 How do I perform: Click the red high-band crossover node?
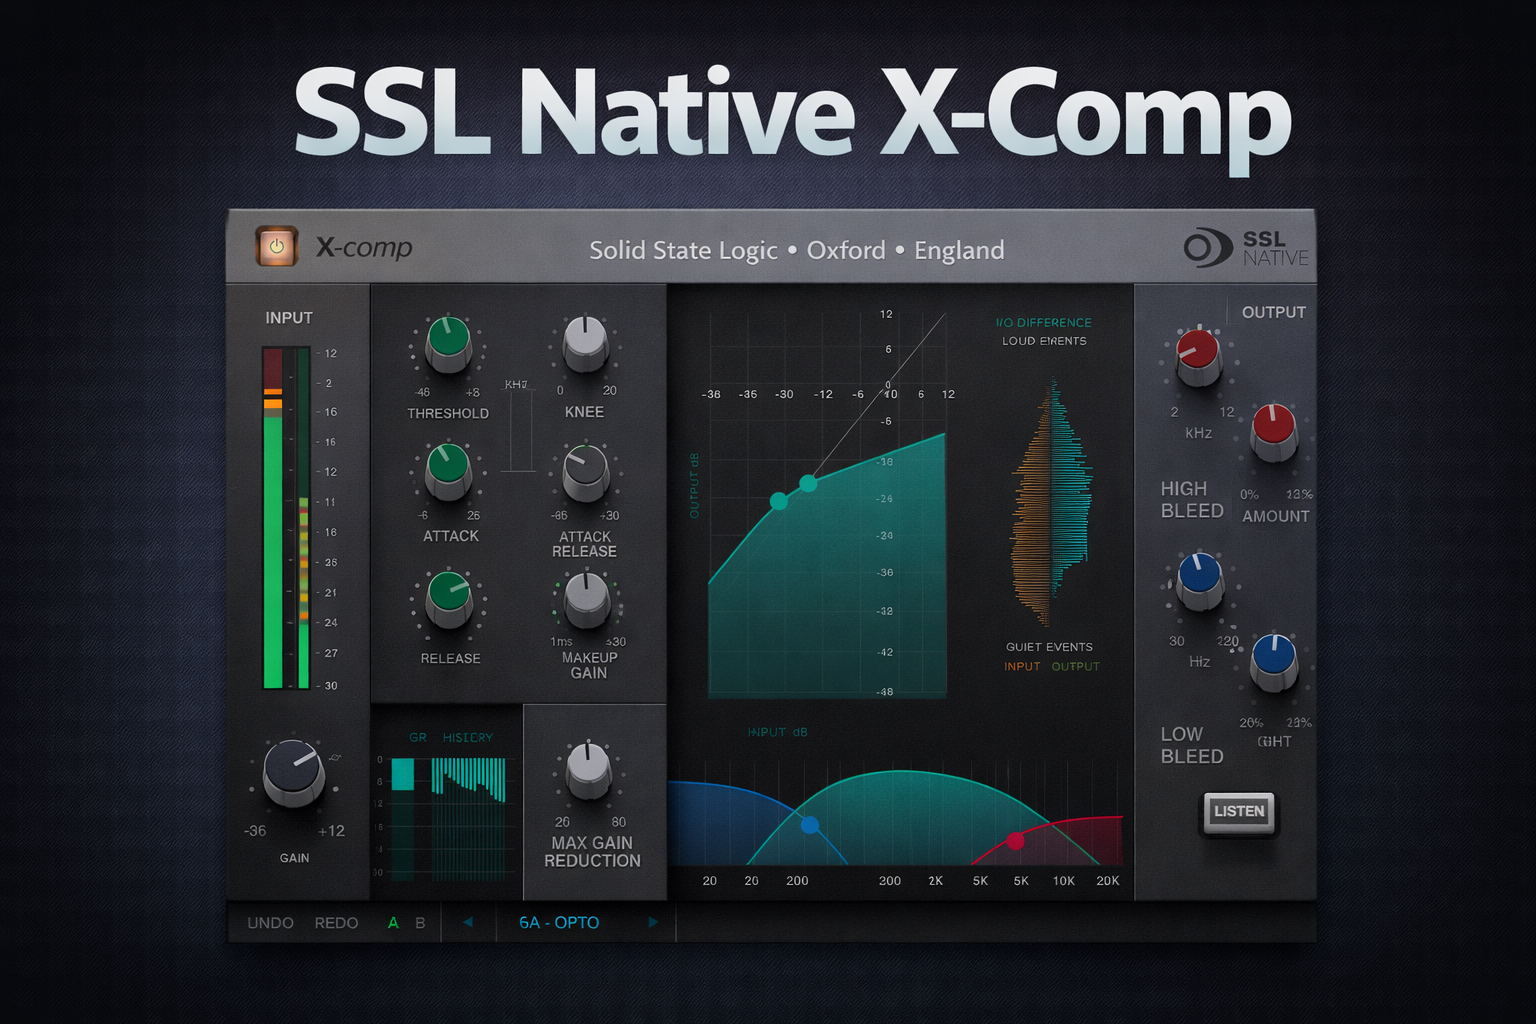click(x=1016, y=841)
